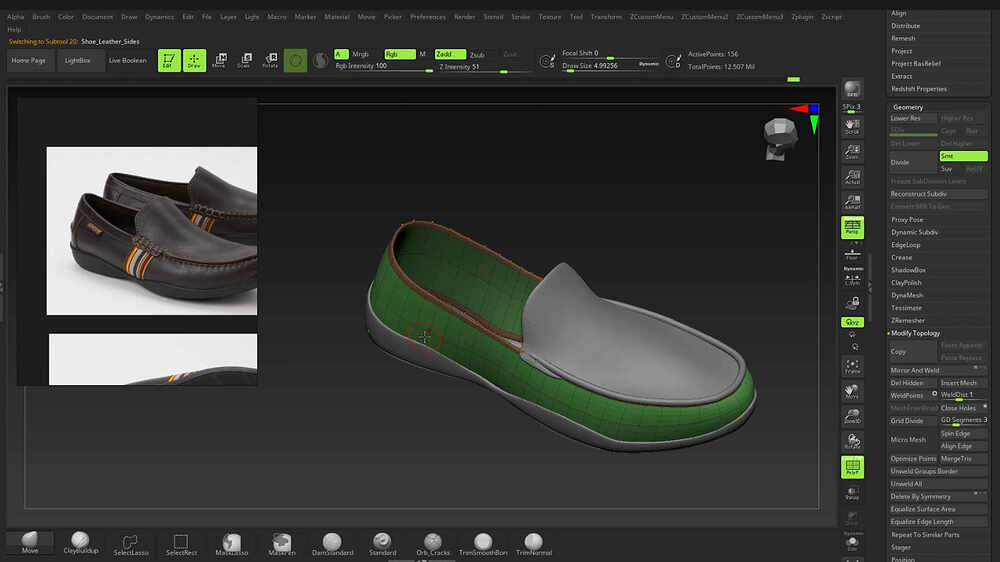
Task: Pick the DamStandard brush
Action: (332, 543)
